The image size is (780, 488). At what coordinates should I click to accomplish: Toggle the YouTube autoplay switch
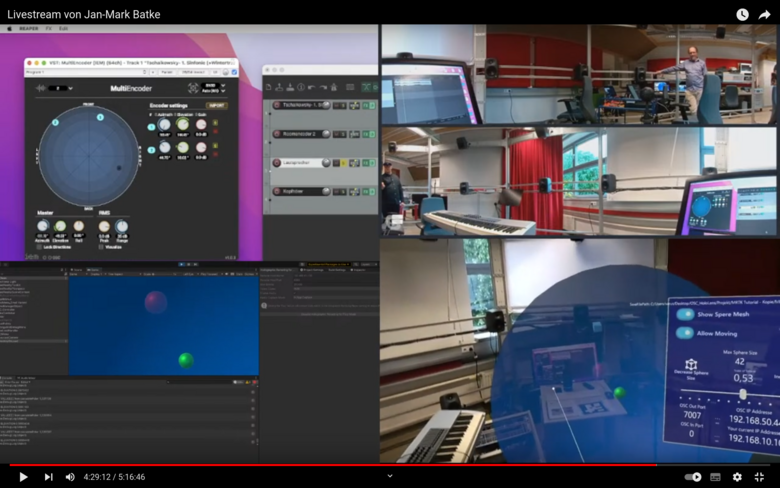693,477
